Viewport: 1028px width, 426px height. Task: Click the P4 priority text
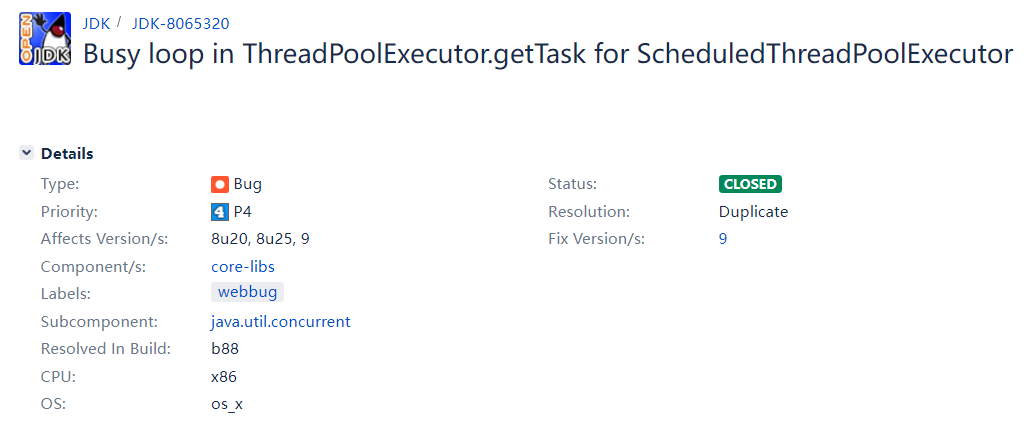(x=243, y=212)
